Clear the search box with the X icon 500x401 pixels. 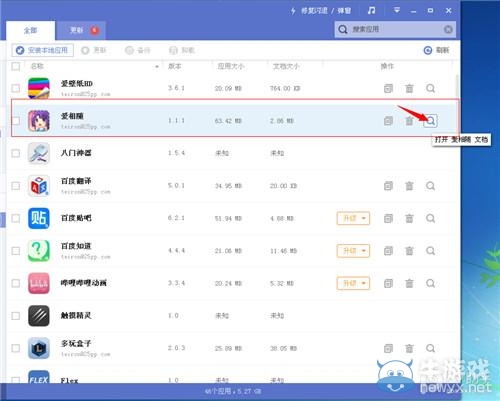pyautogui.click(x=448, y=29)
